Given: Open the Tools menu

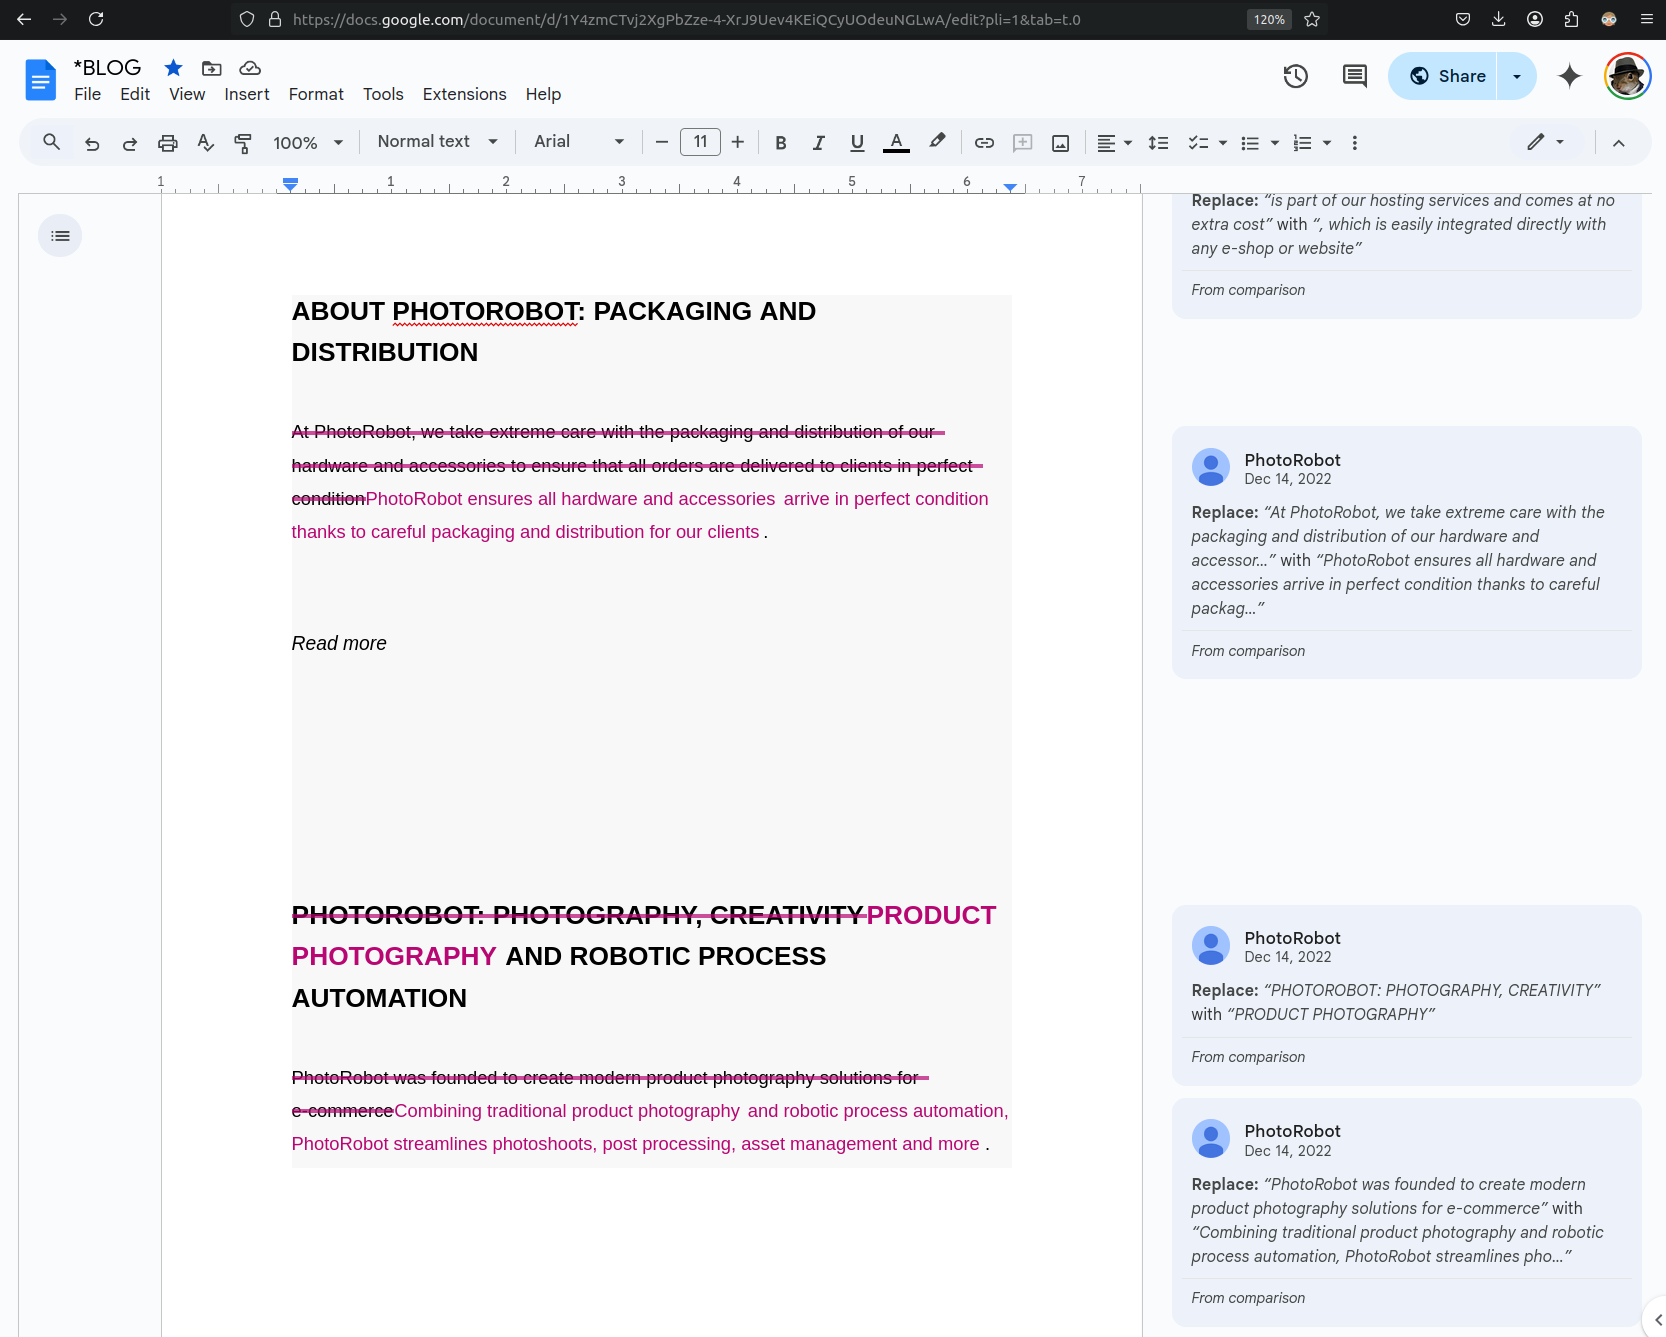Looking at the screenshot, I should pyautogui.click(x=383, y=94).
